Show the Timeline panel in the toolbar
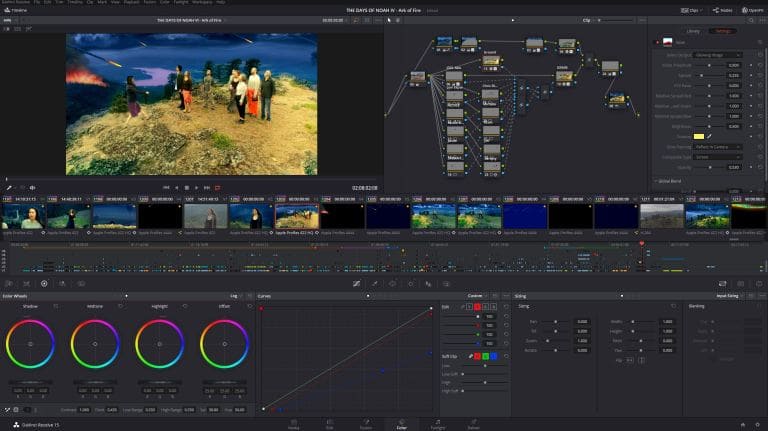The width and height of the screenshot is (768, 431). (16, 10)
